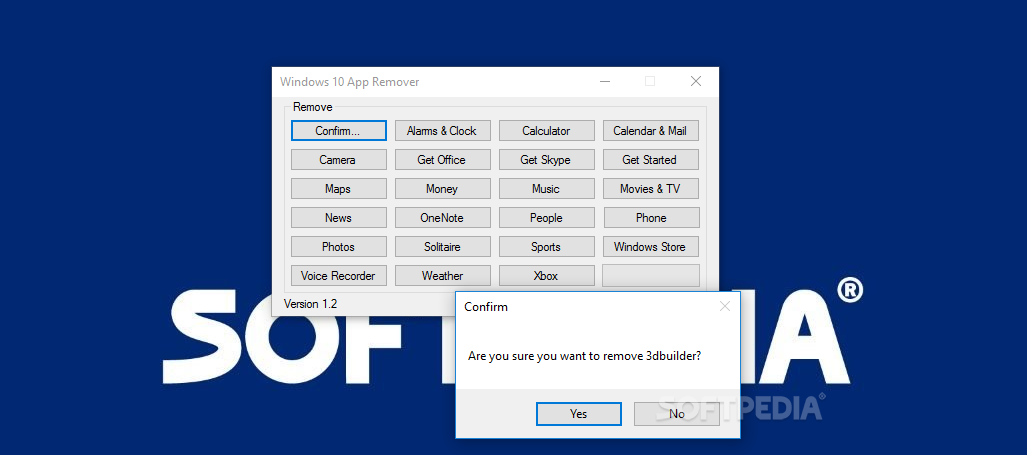Remove the Alarms & Clock app
1027x455 pixels.
pyautogui.click(x=442, y=130)
